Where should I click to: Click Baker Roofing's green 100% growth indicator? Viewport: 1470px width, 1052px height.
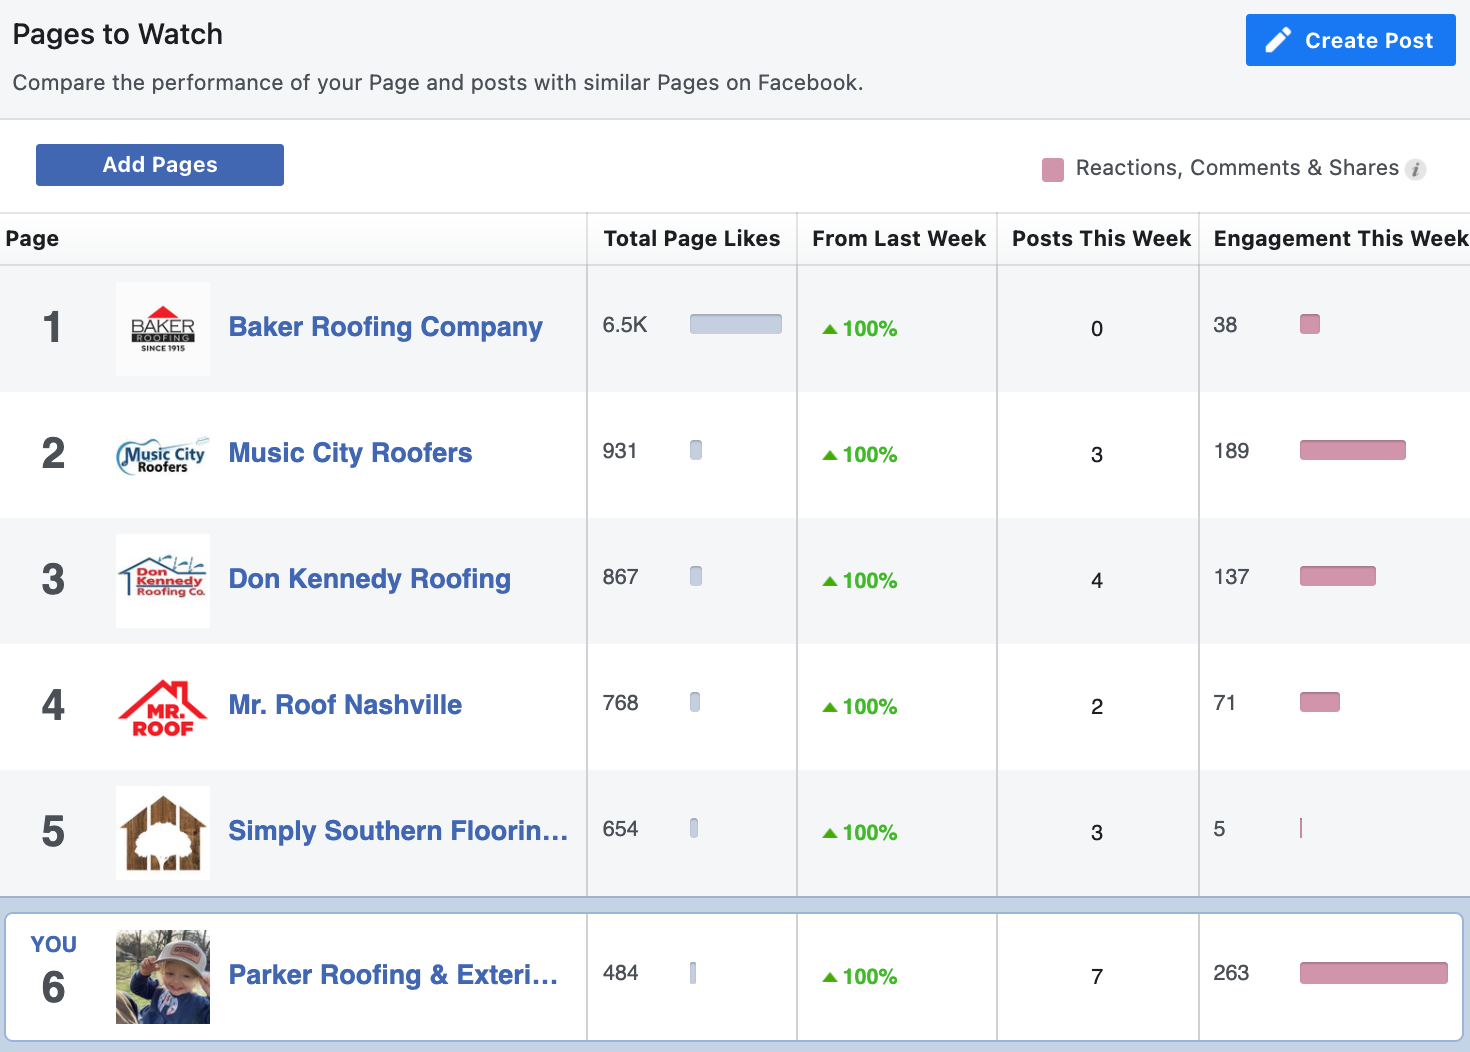(x=860, y=329)
